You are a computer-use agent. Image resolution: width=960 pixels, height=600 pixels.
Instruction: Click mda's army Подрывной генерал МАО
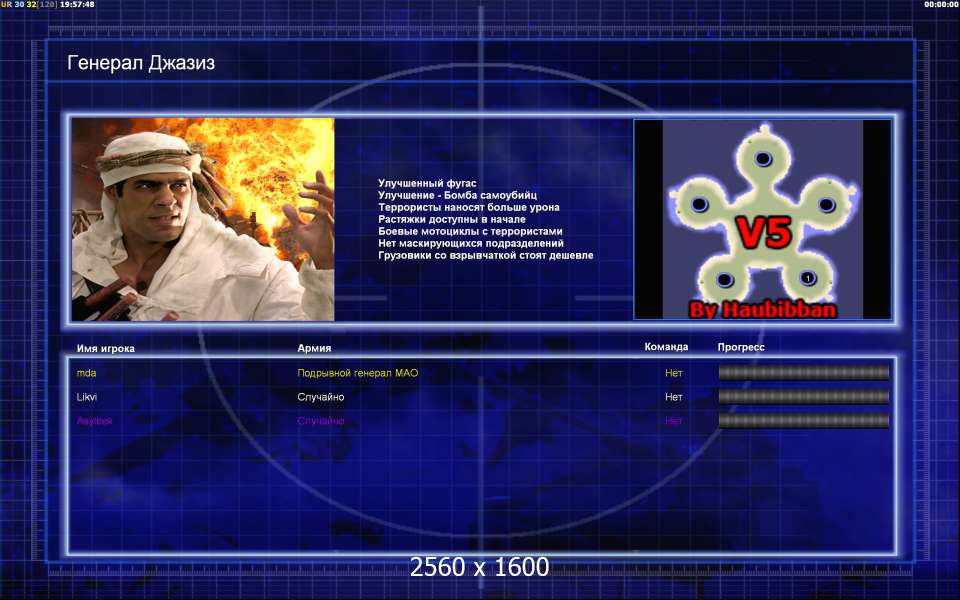[x=358, y=373]
